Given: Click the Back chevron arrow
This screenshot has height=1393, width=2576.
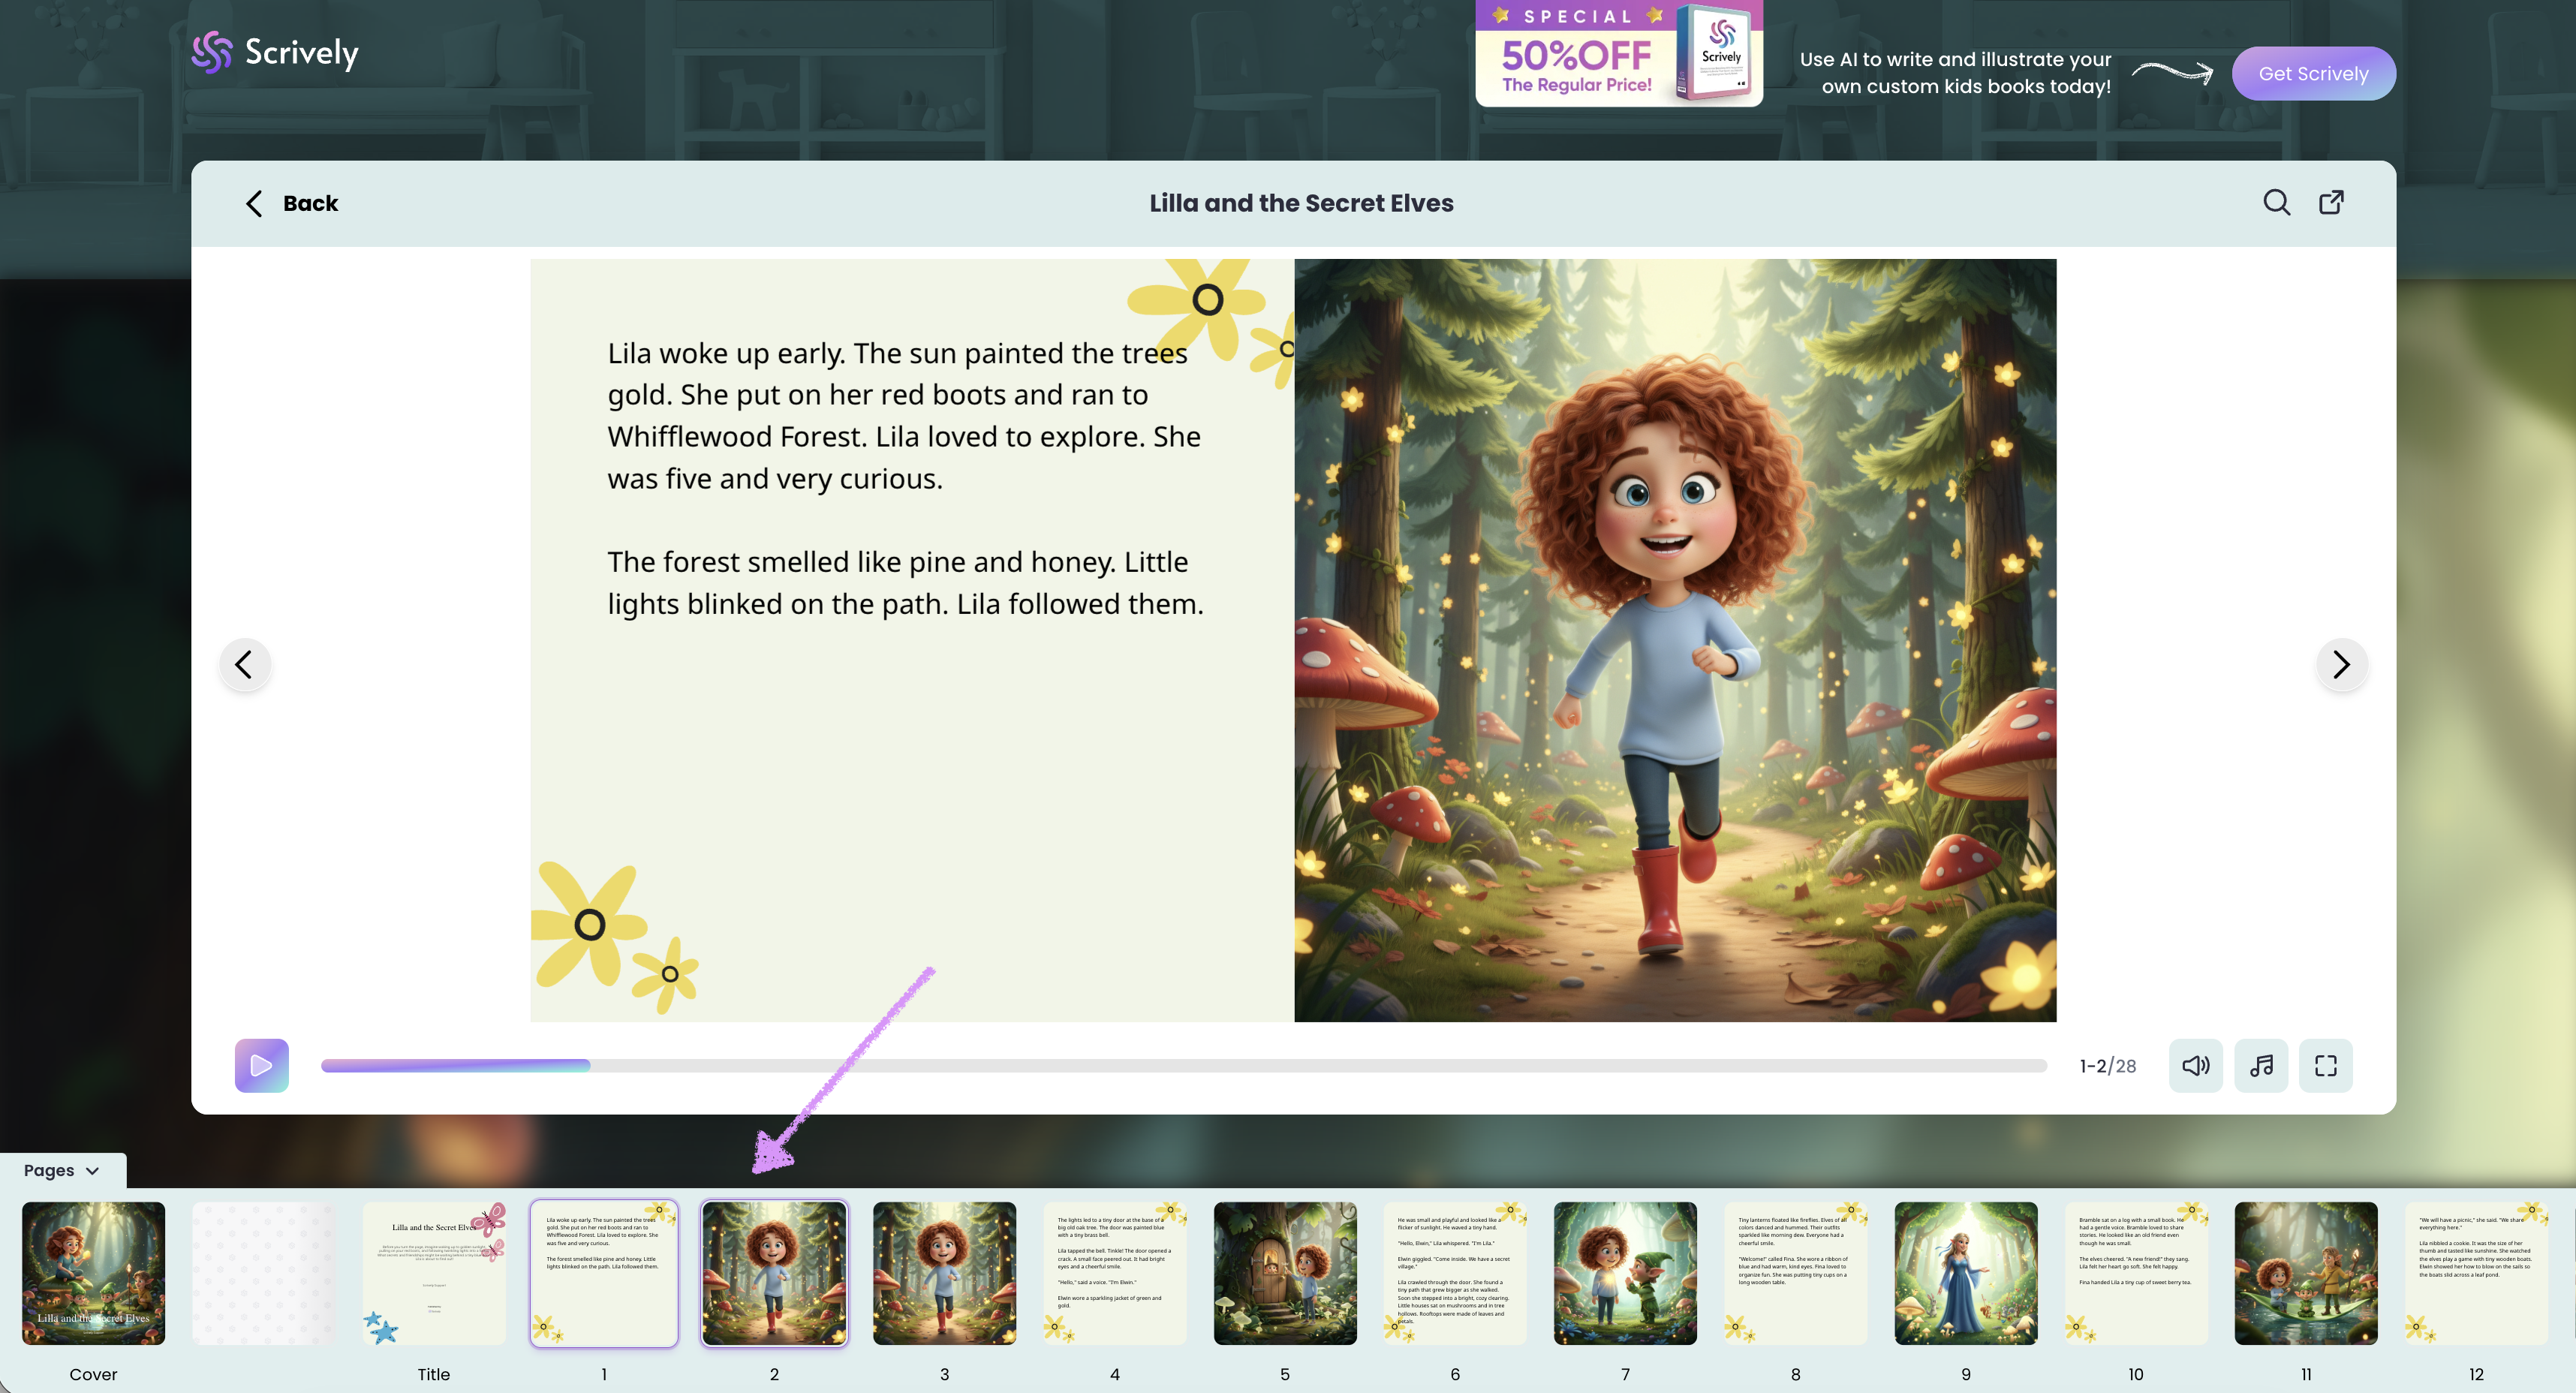Looking at the screenshot, I should click(x=254, y=203).
